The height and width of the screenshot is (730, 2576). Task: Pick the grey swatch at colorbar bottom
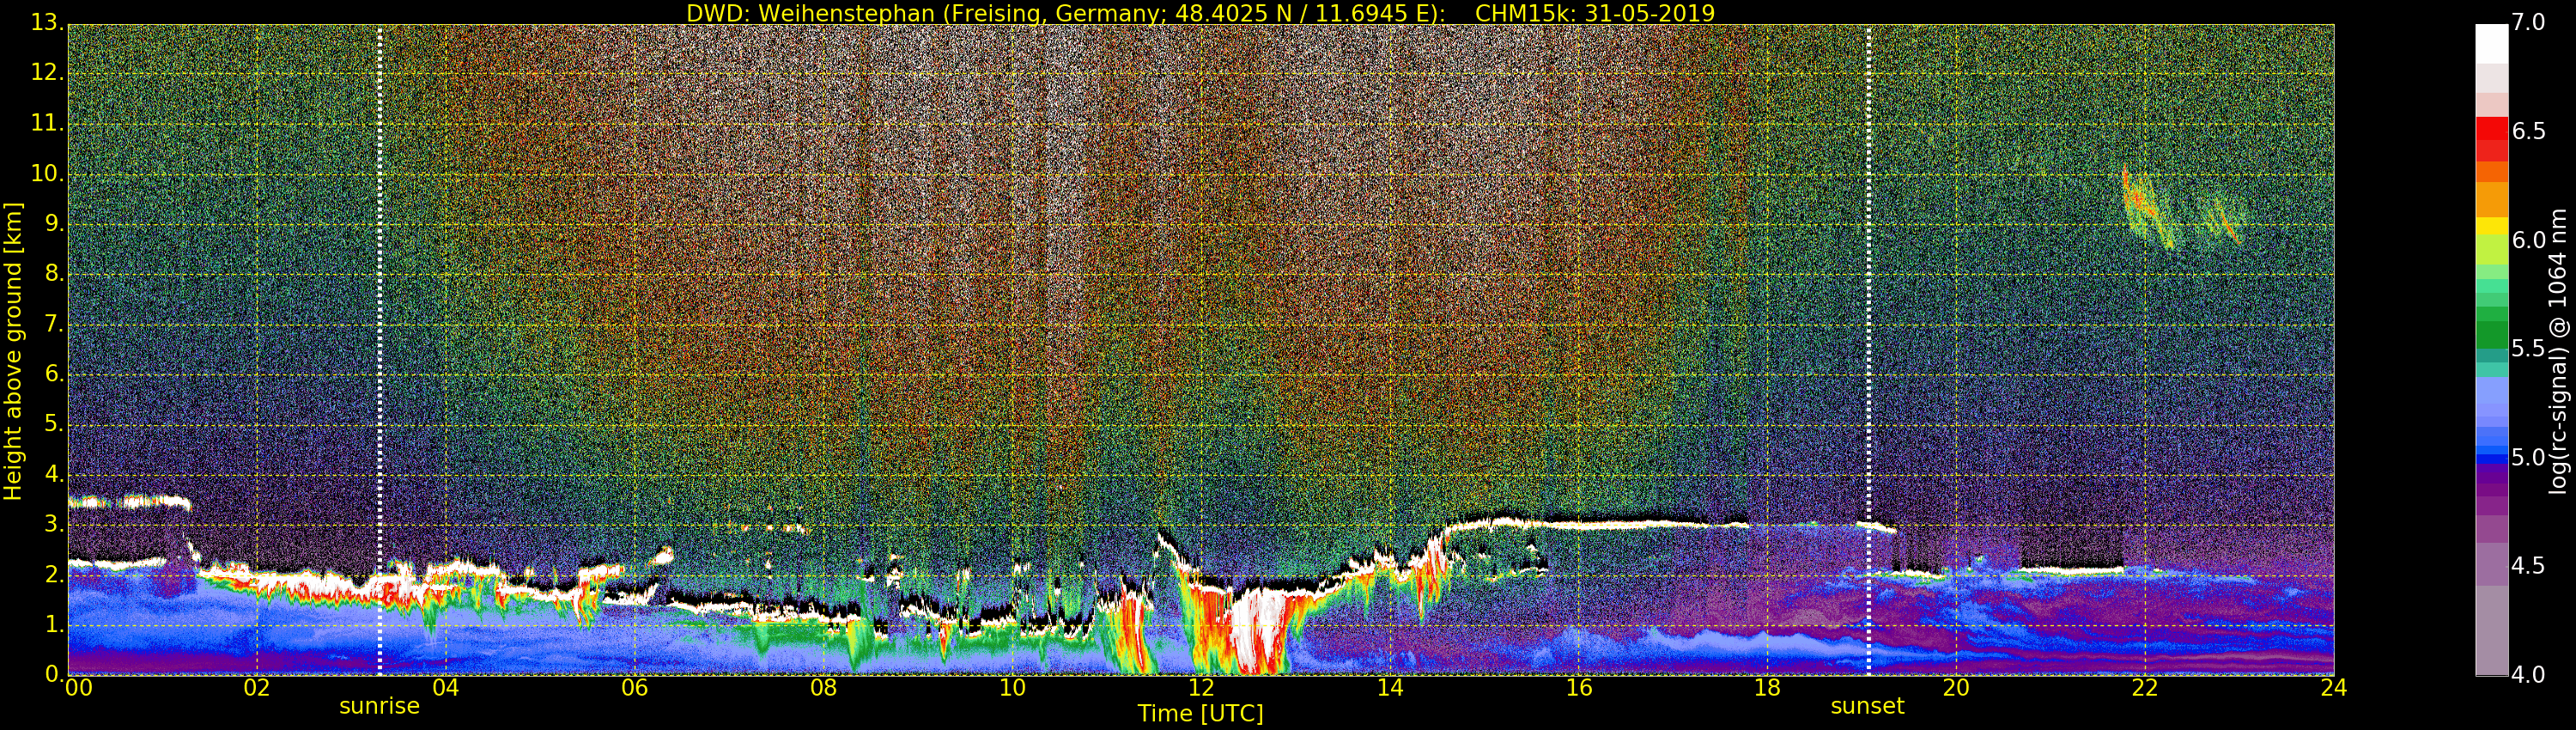2491,632
